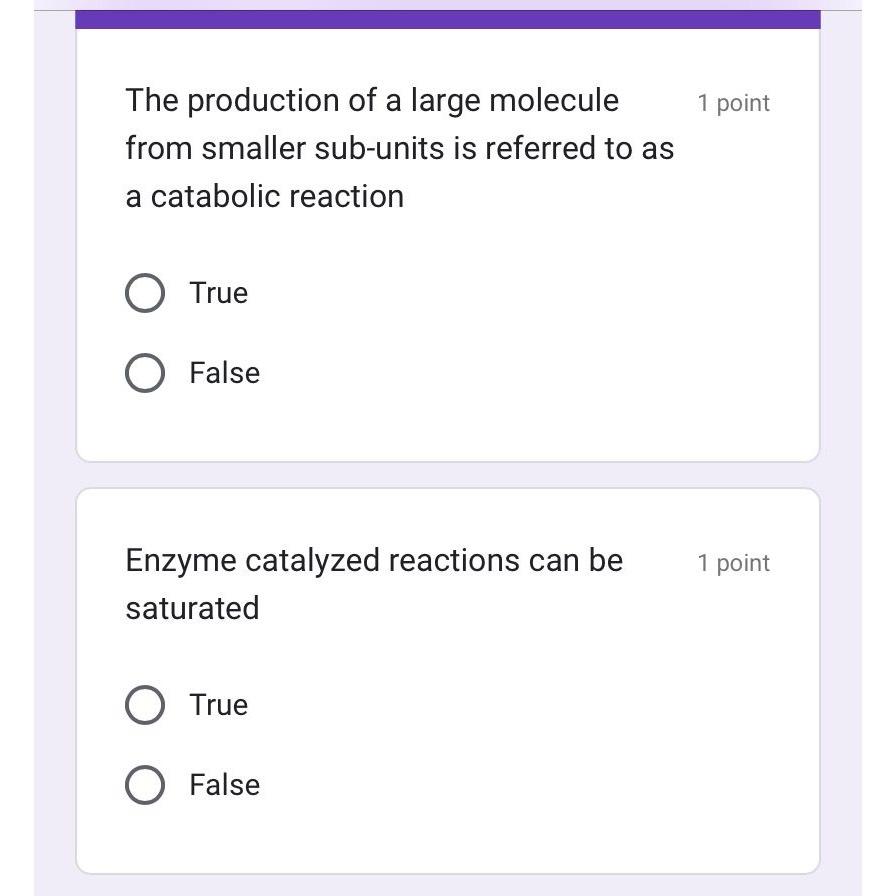Click the 'True' label under catabolic question
Viewport: 896px width, 896px height.
coord(218,293)
